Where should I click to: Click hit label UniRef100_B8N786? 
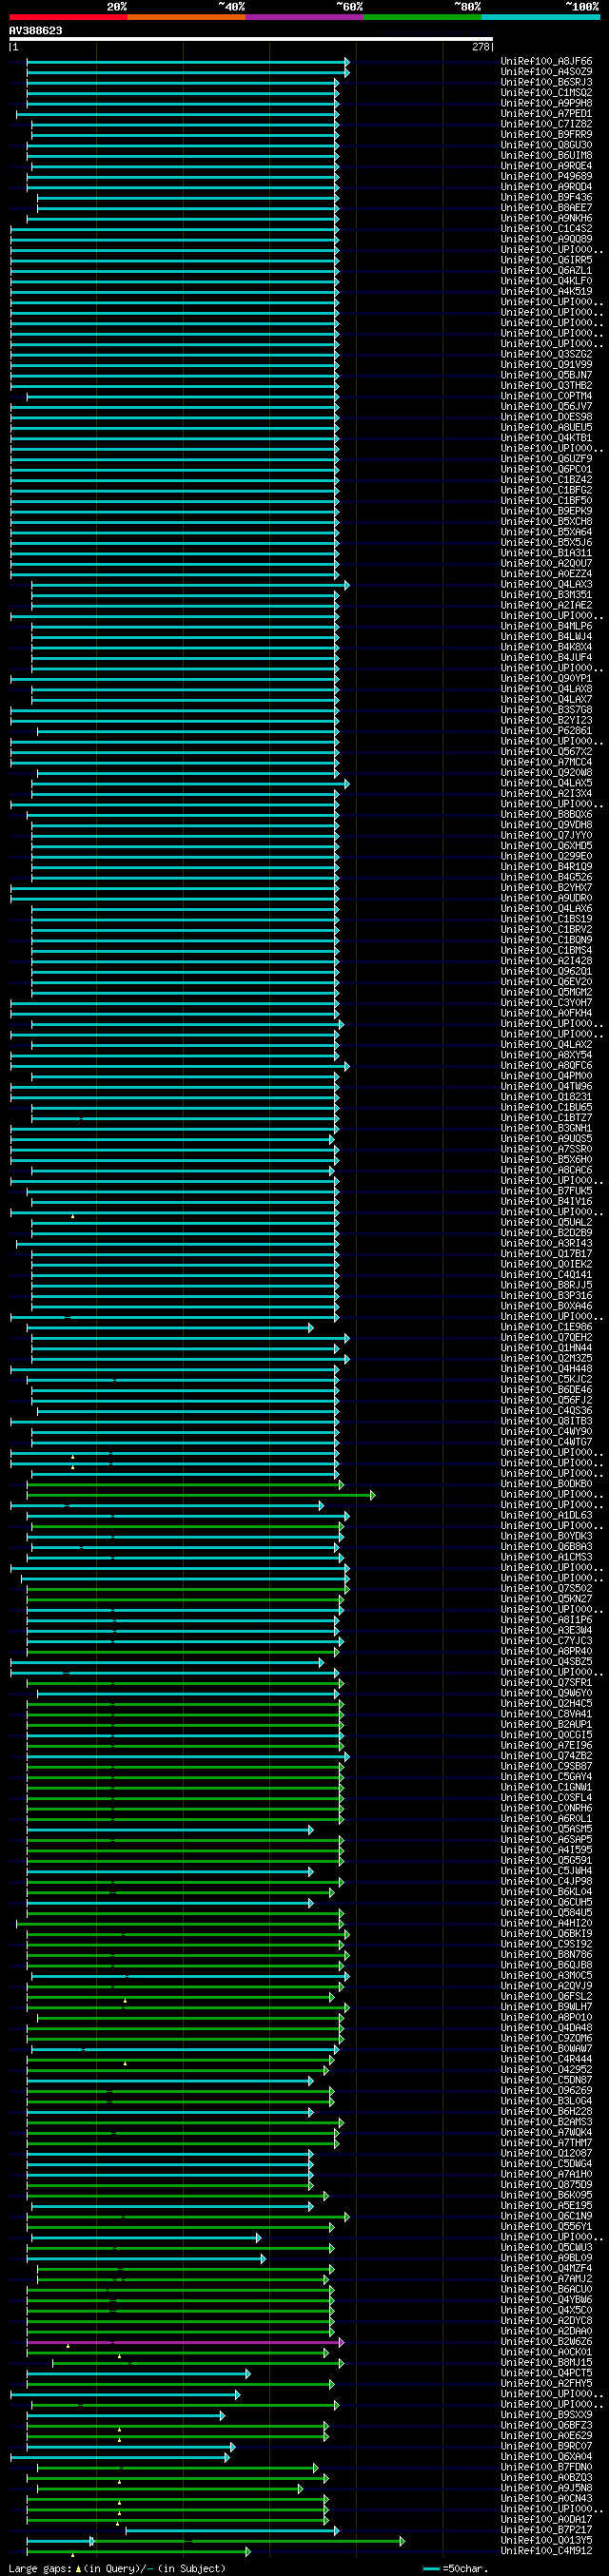point(546,1954)
